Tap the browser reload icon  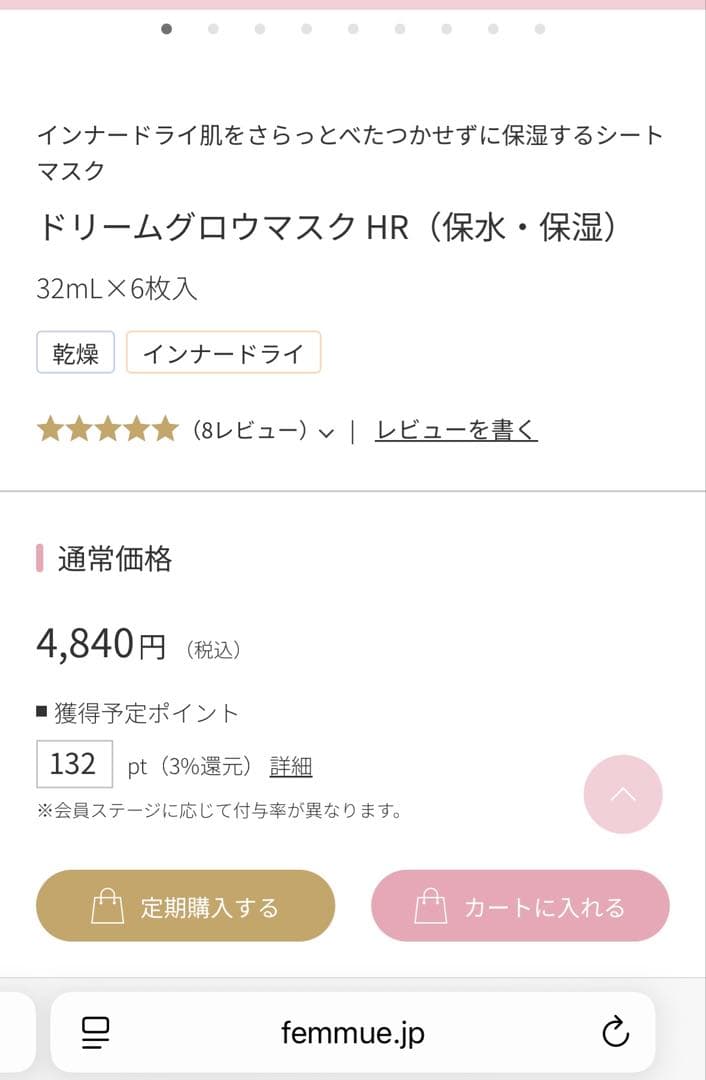[616, 1032]
